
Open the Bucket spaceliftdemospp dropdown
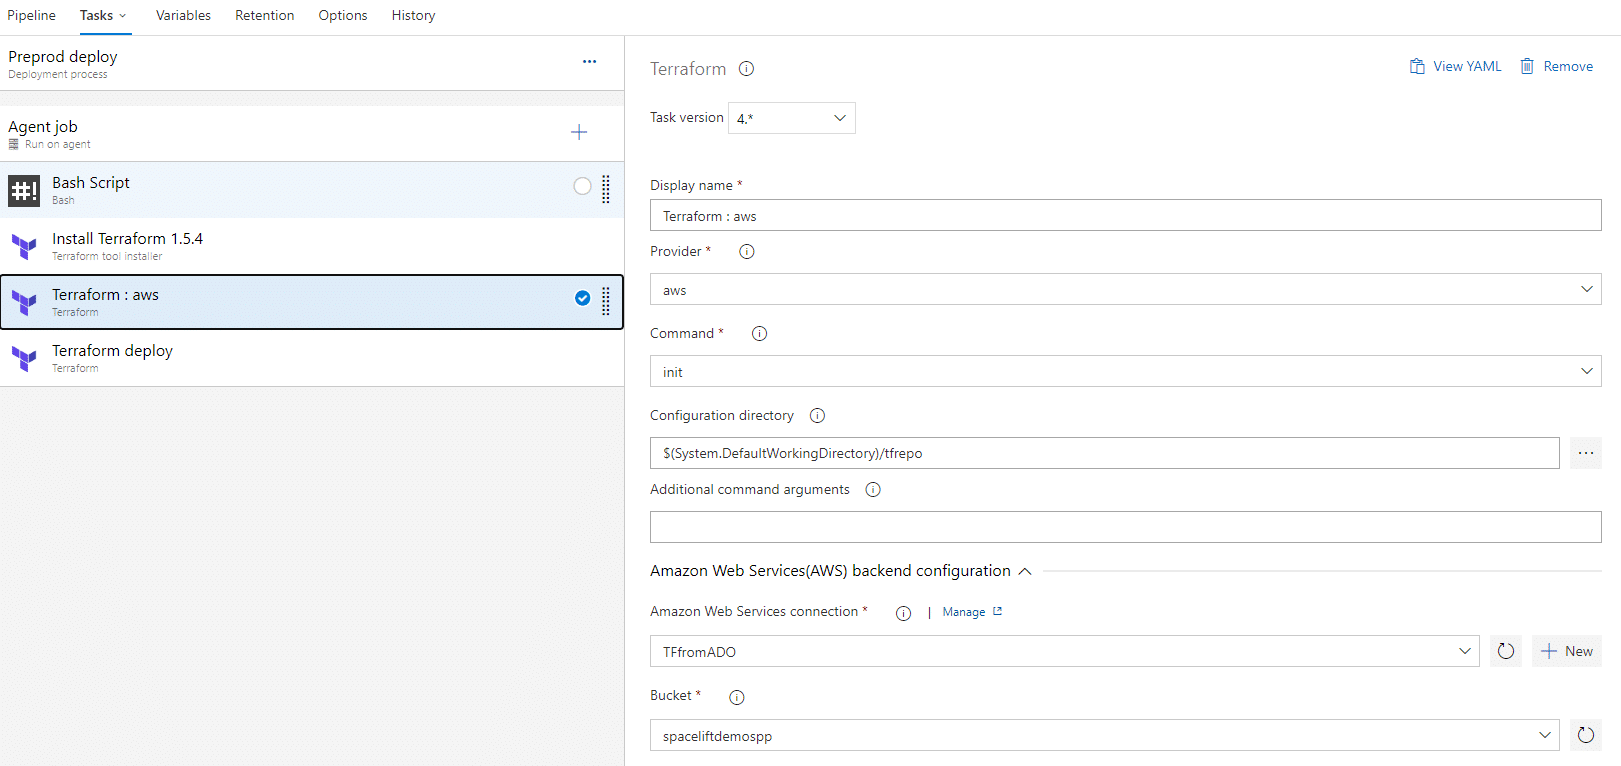tap(1105, 735)
